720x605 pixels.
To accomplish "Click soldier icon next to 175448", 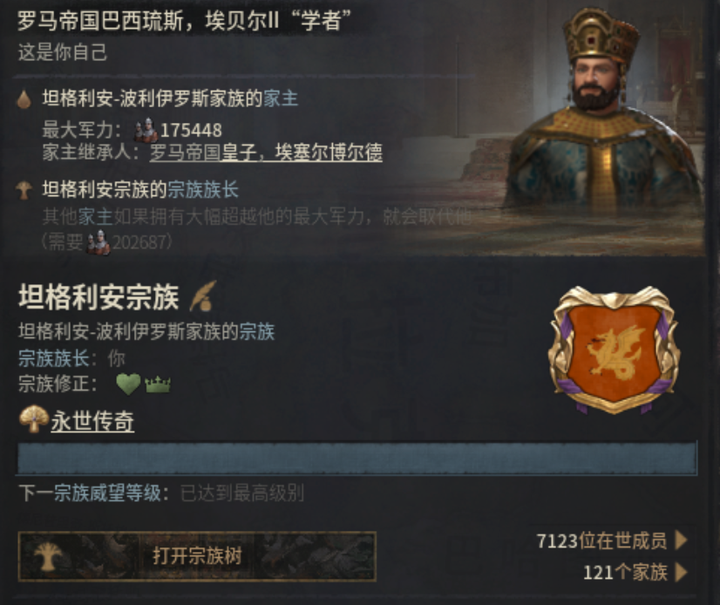I will [x=146, y=130].
